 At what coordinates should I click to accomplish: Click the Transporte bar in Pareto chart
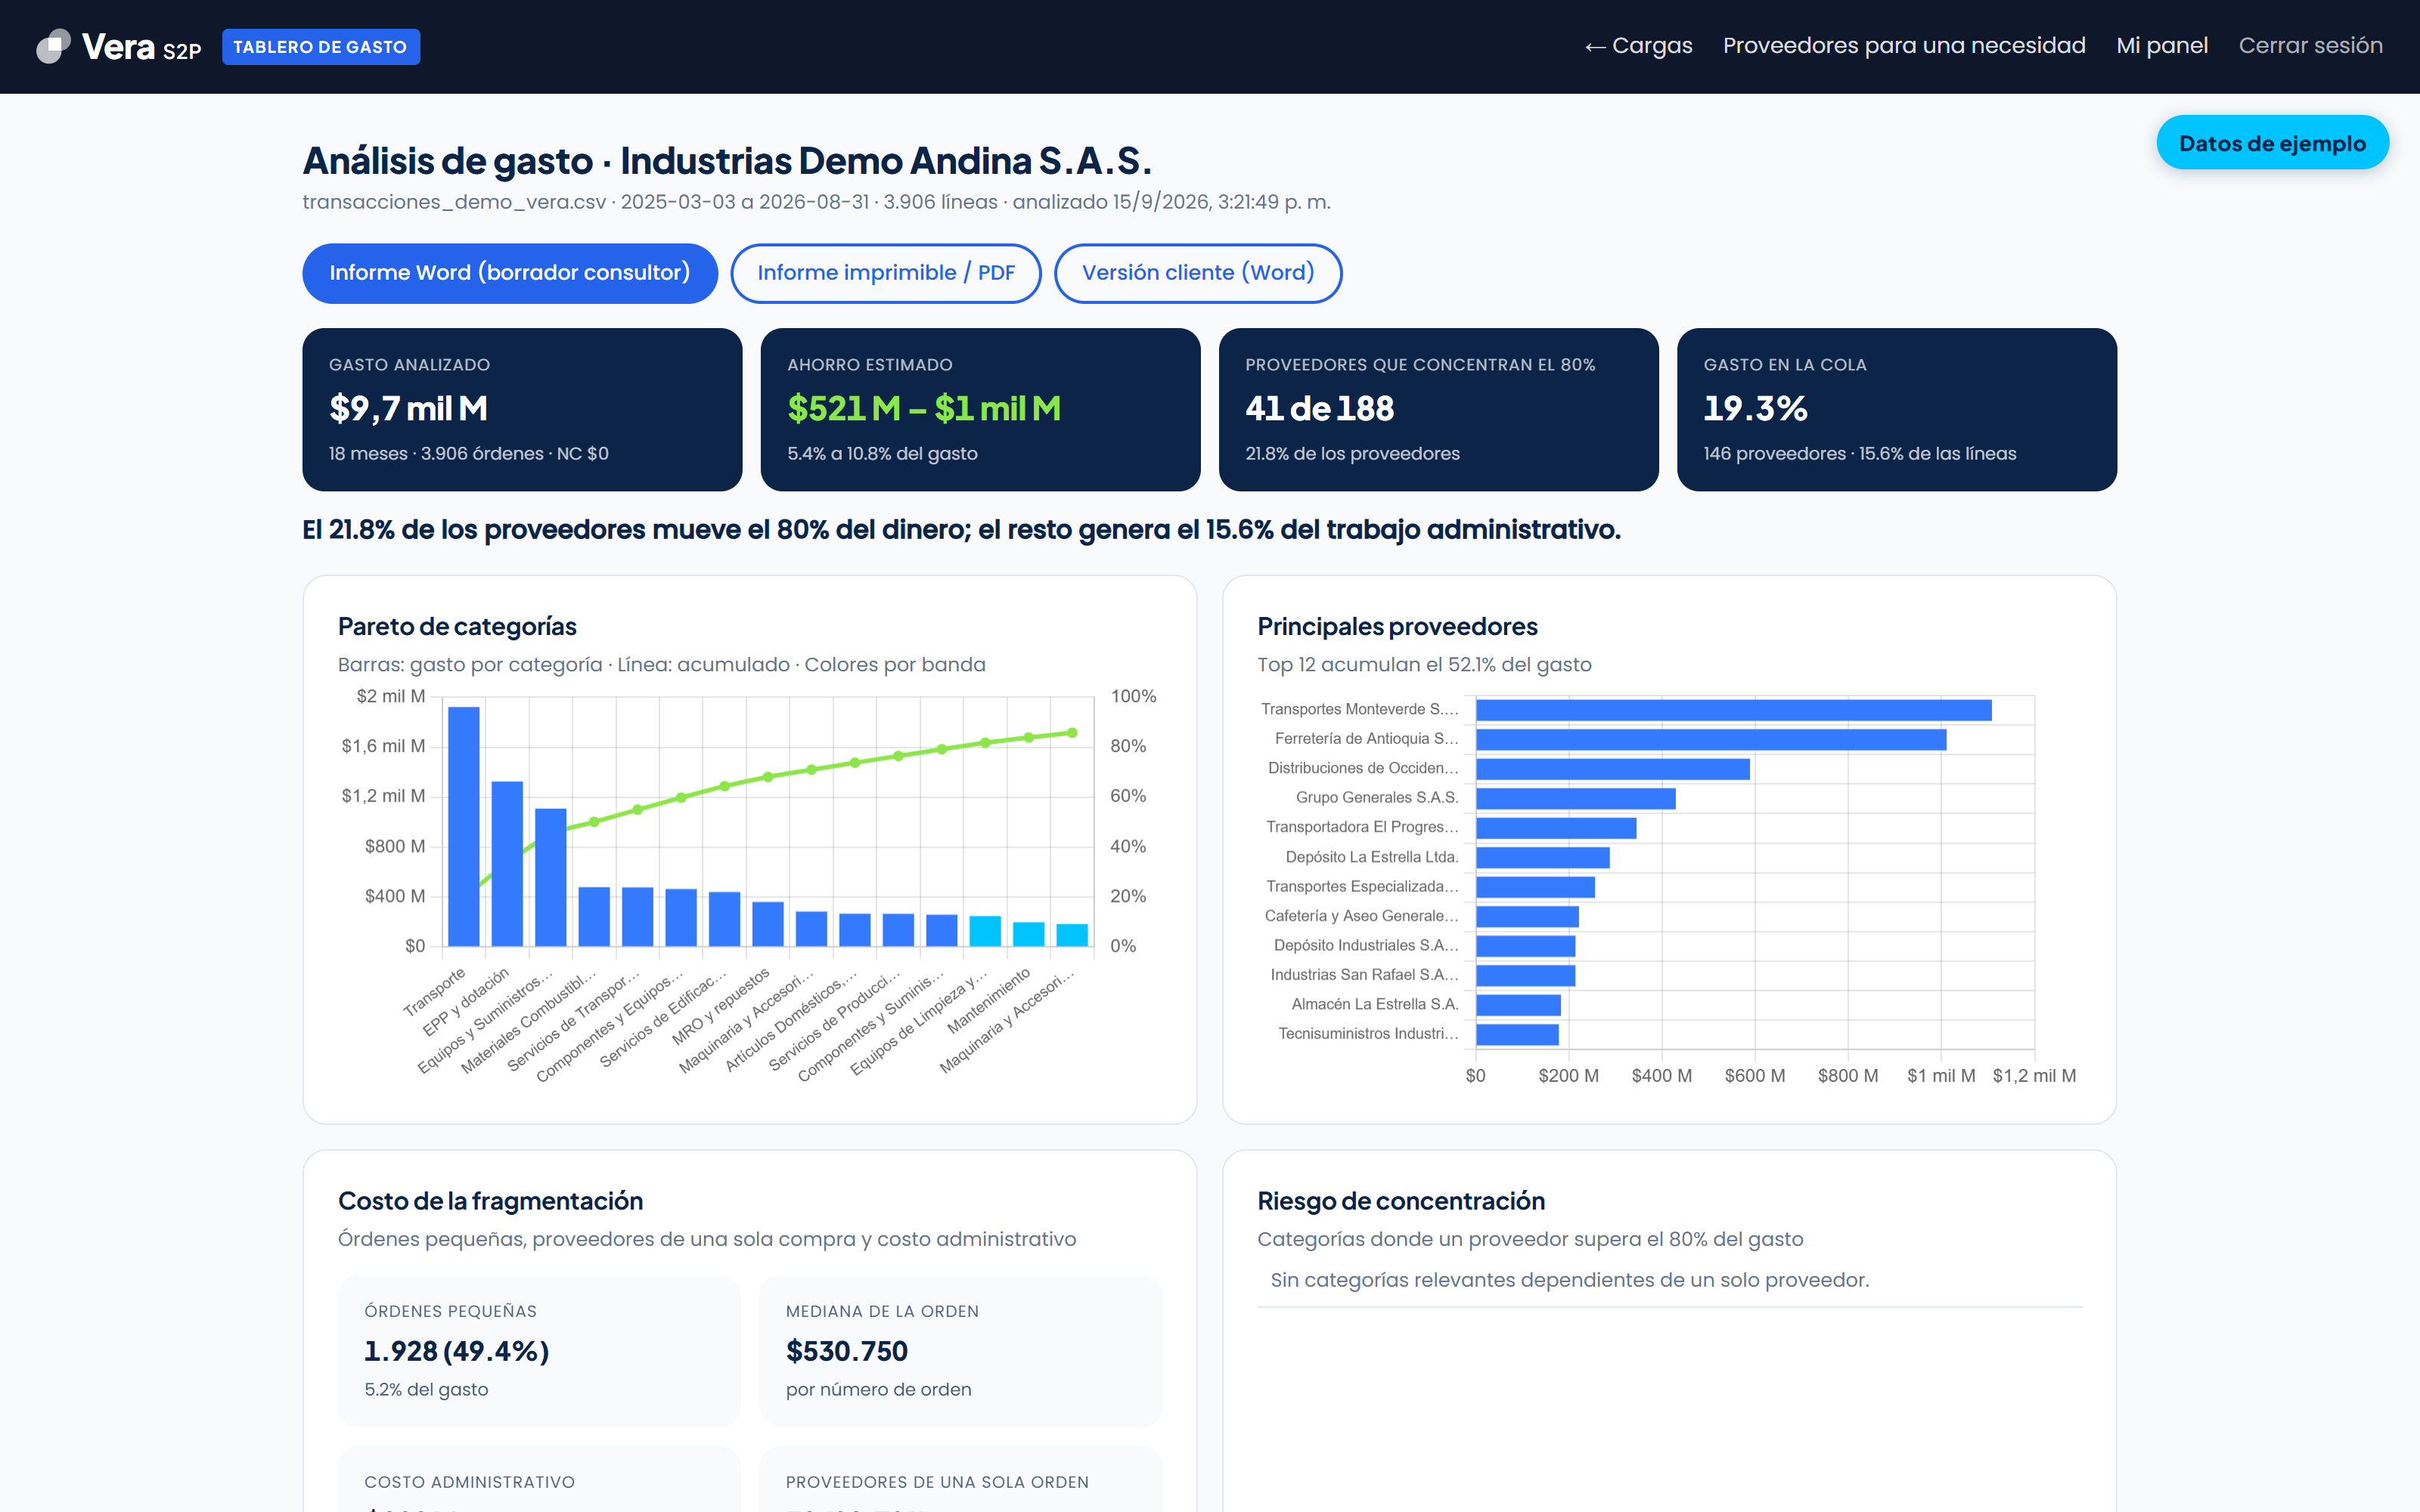coord(464,826)
